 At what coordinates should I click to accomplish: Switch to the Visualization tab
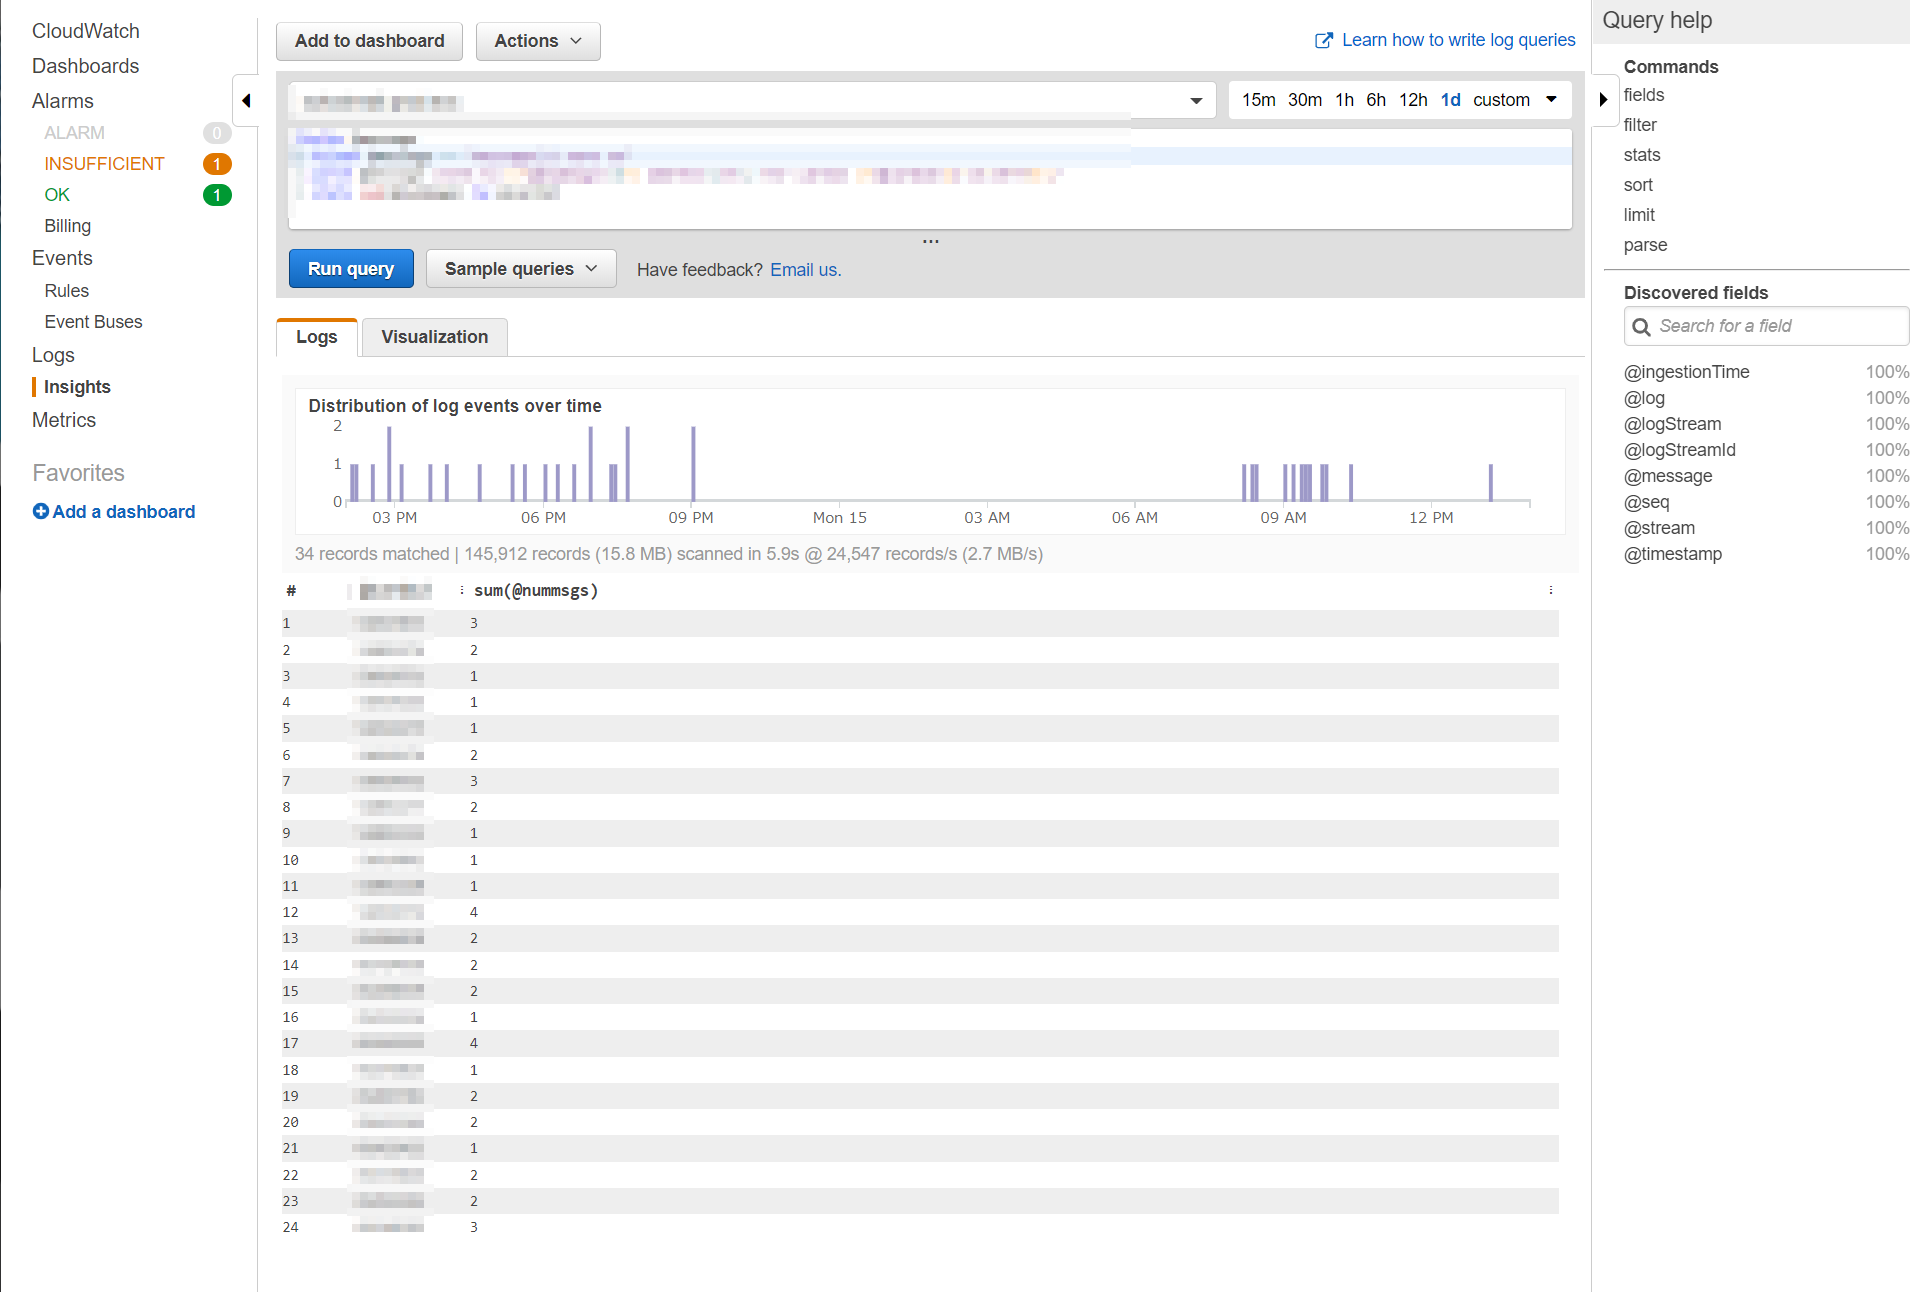(435, 337)
